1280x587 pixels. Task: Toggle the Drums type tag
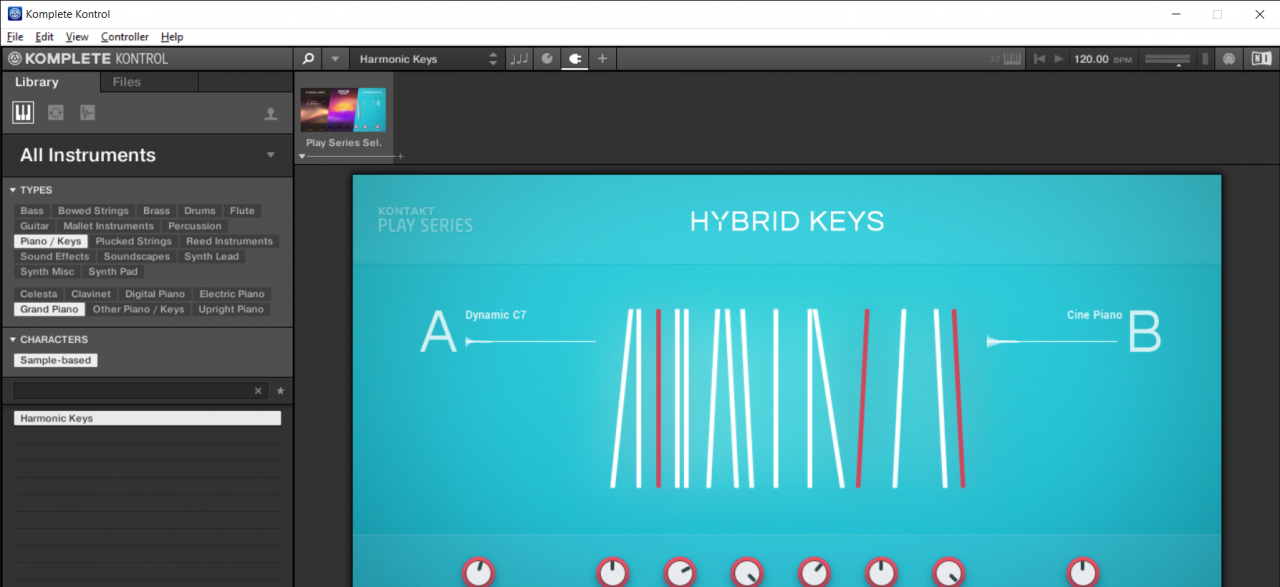pos(200,211)
